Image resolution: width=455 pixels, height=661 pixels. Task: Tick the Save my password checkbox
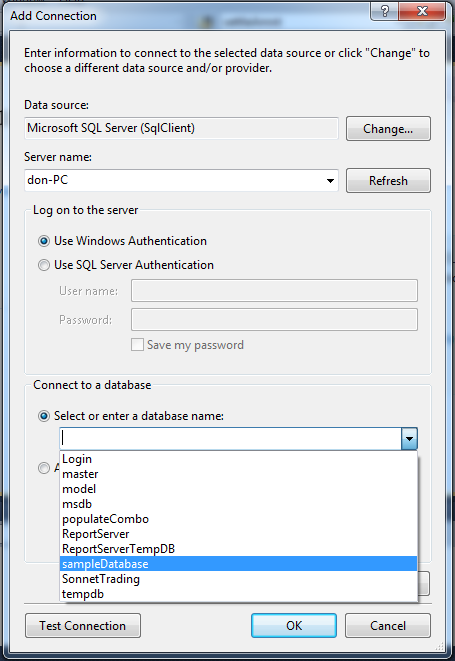[137, 345]
